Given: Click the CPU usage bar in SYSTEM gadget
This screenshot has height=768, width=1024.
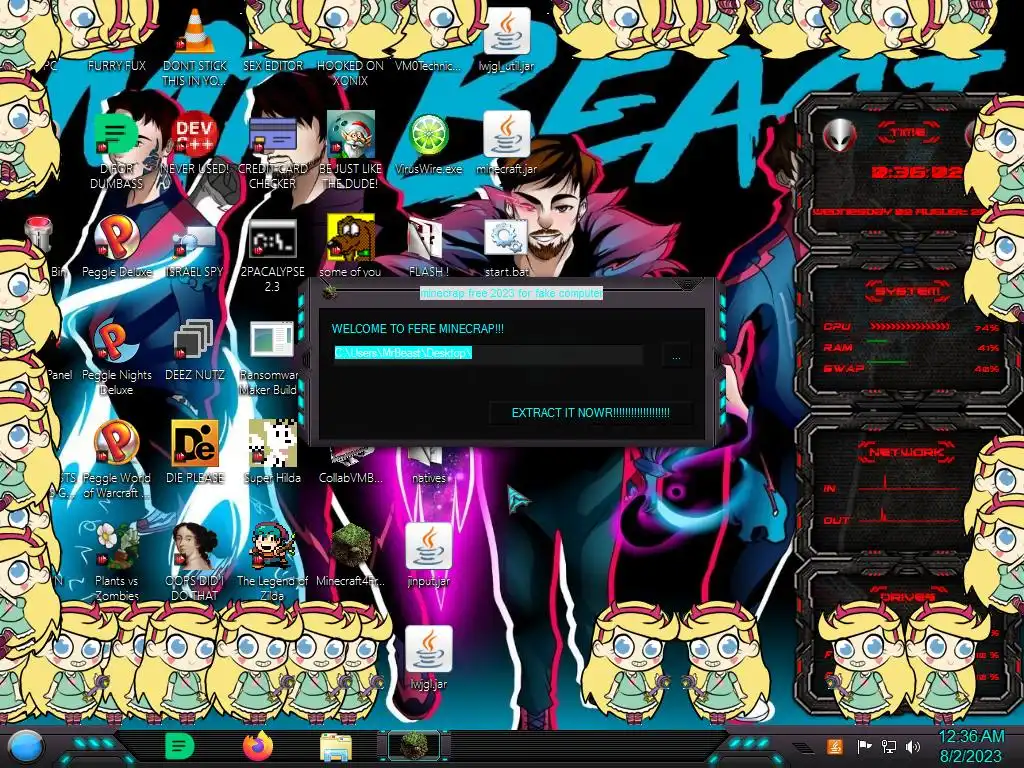Looking at the screenshot, I should [x=910, y=326].
